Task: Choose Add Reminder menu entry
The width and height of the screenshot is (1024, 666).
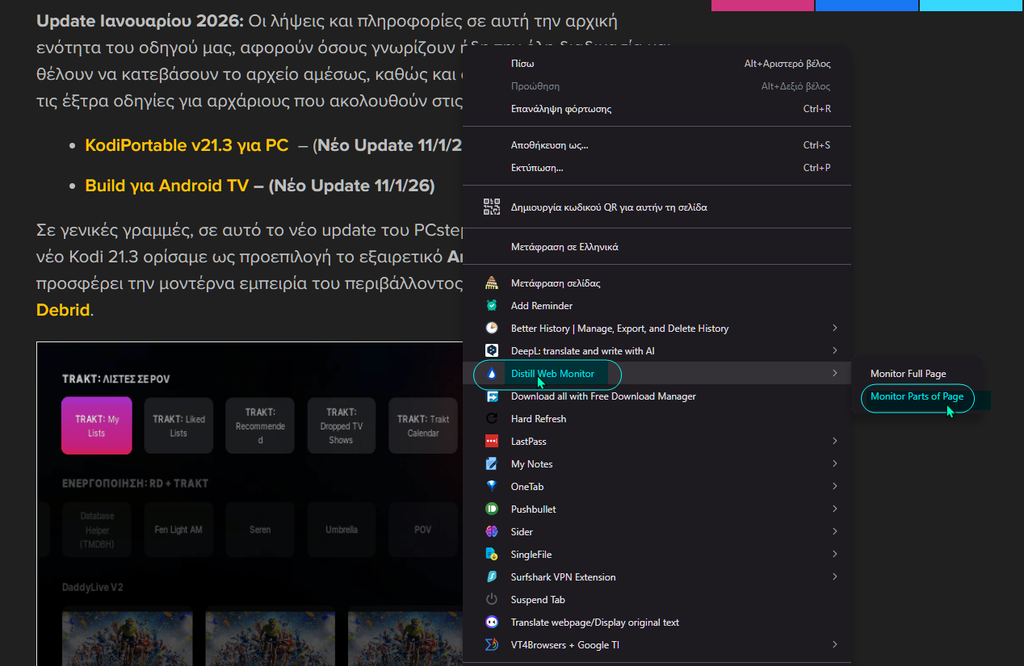Action: tap(657, 306)
